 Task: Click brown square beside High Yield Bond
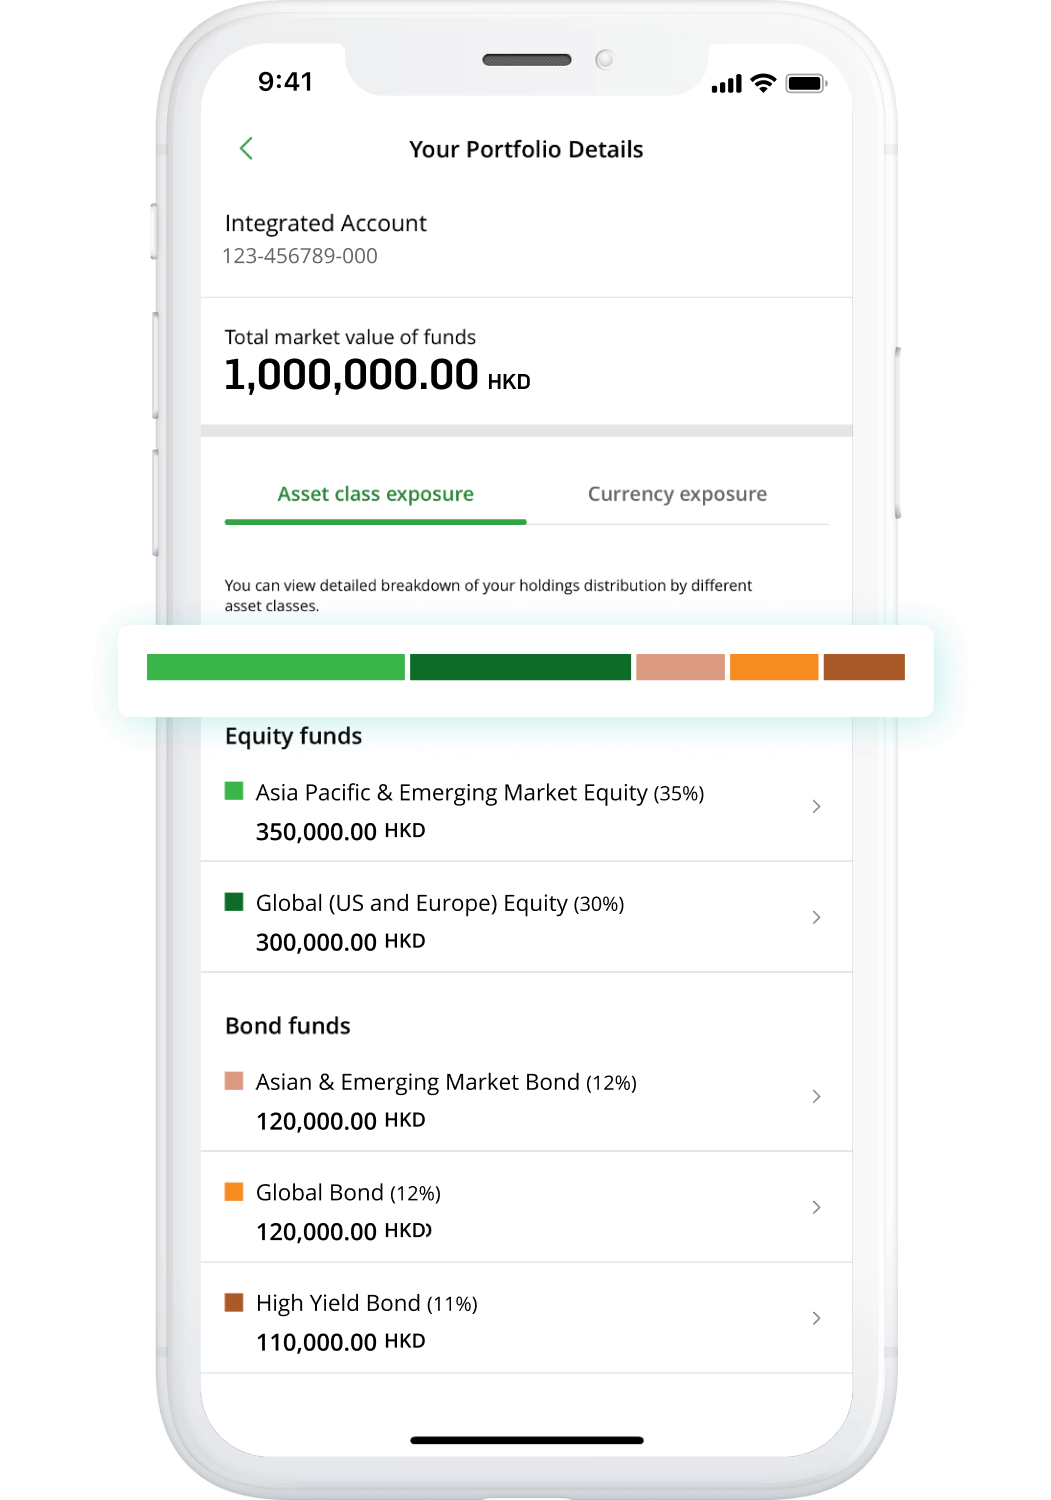(234, 1302)
